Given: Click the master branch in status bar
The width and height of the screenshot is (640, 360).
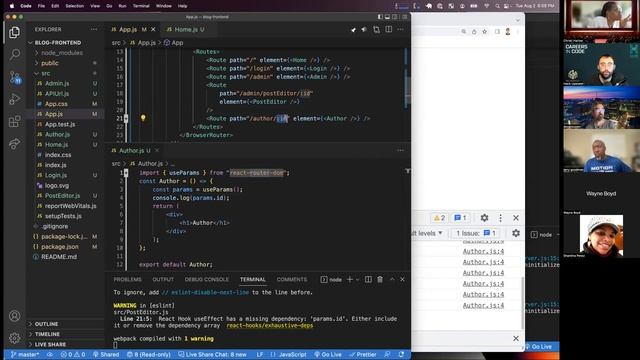Looking at the screenshot, I should 25,355.
